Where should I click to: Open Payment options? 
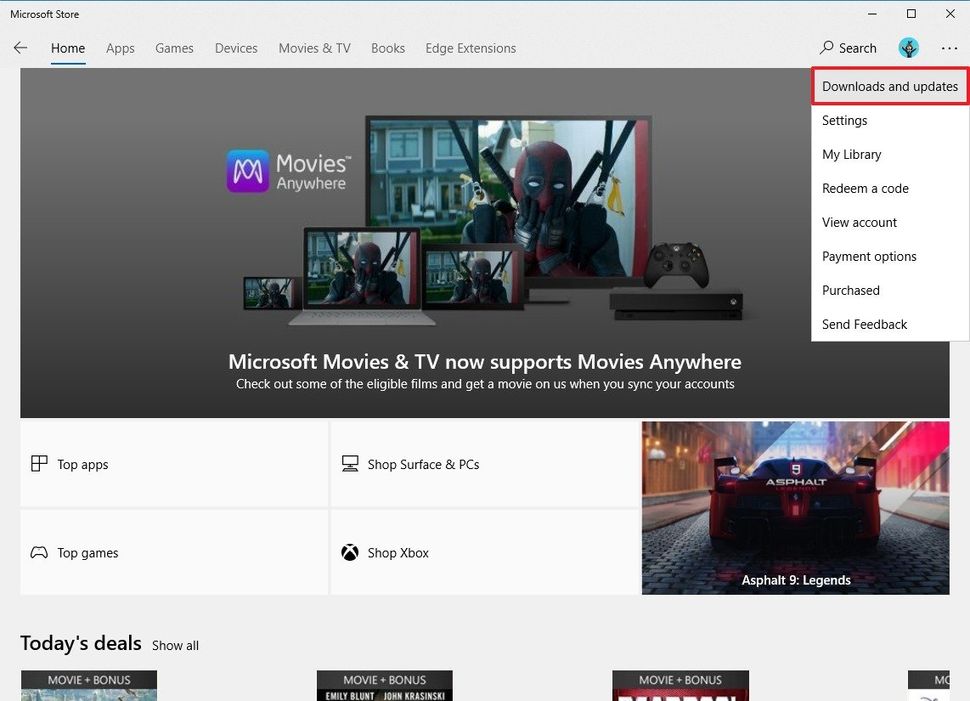(x=868, y=256)
